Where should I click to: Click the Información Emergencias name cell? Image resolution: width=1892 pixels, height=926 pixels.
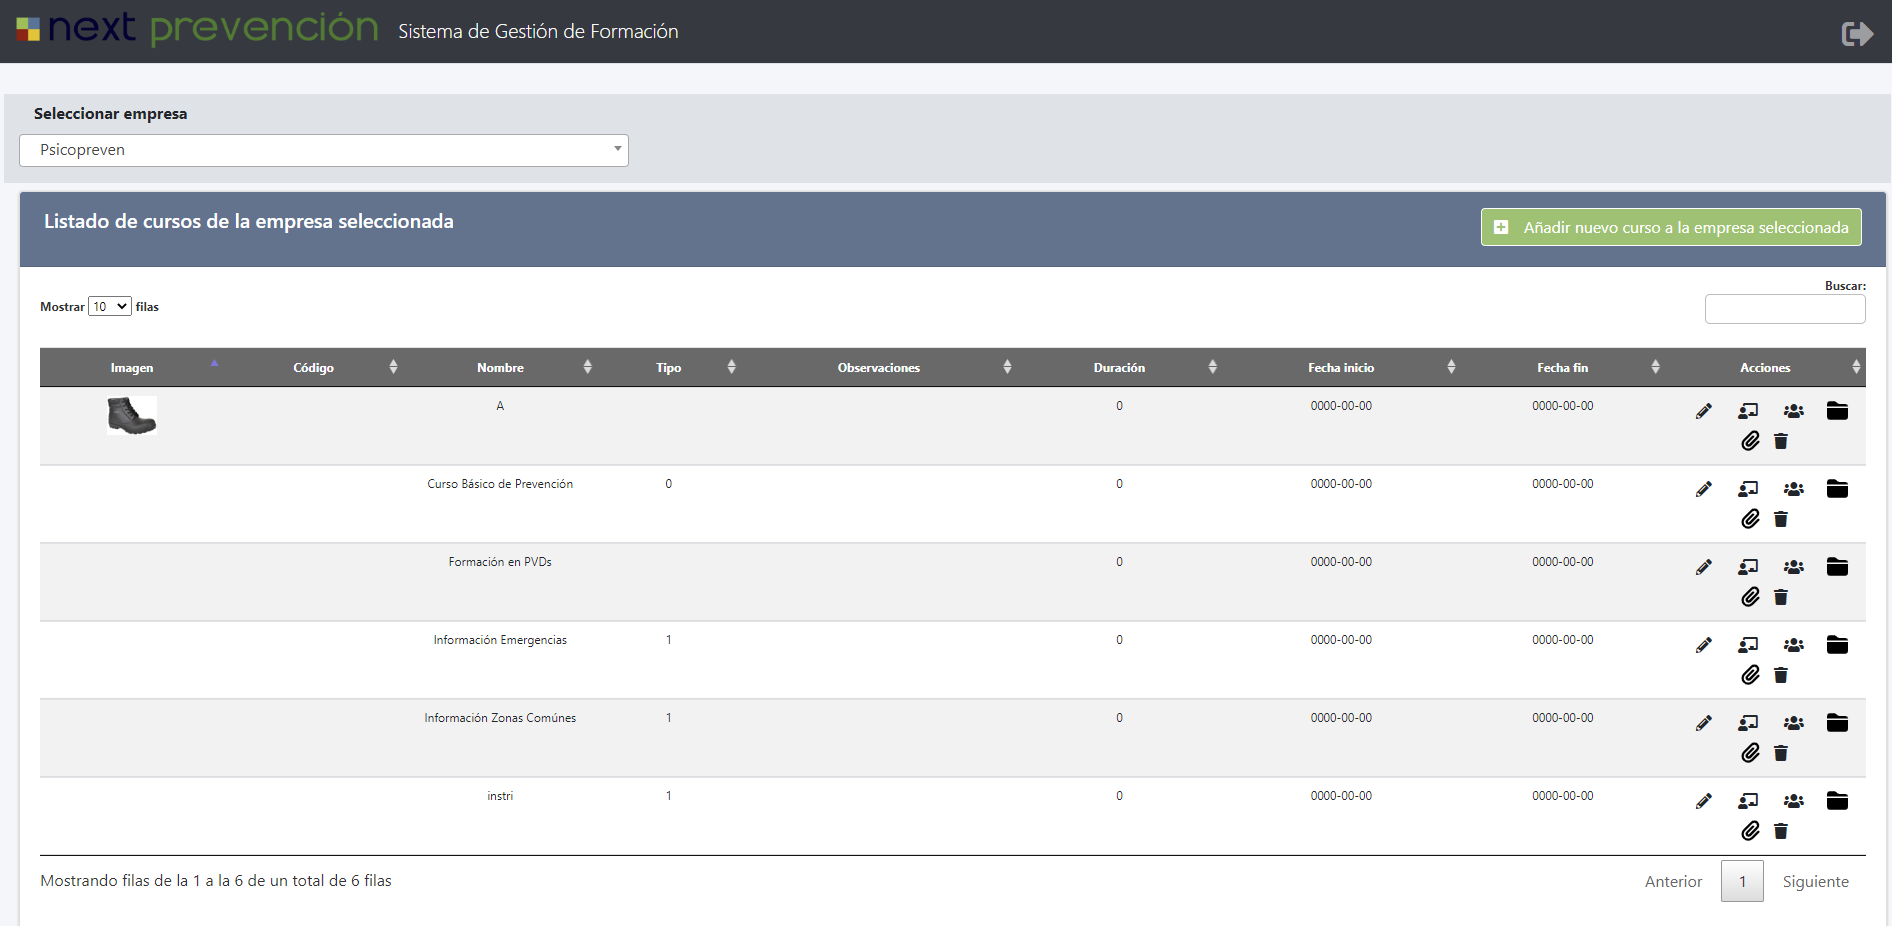tap(500, 640)
